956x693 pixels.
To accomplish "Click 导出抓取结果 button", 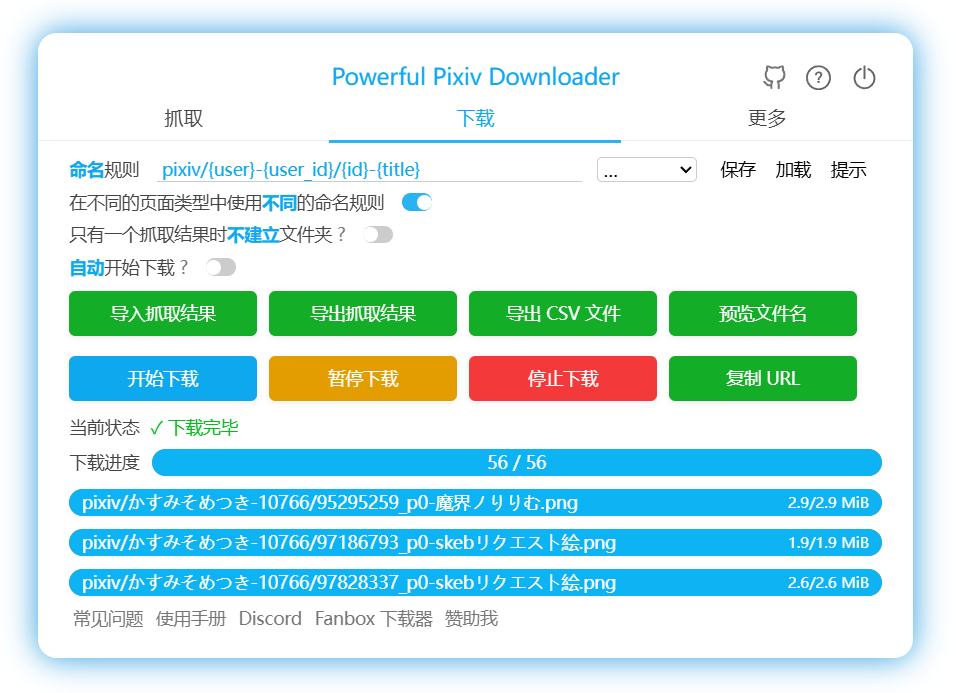I will [x=363, y=313].
